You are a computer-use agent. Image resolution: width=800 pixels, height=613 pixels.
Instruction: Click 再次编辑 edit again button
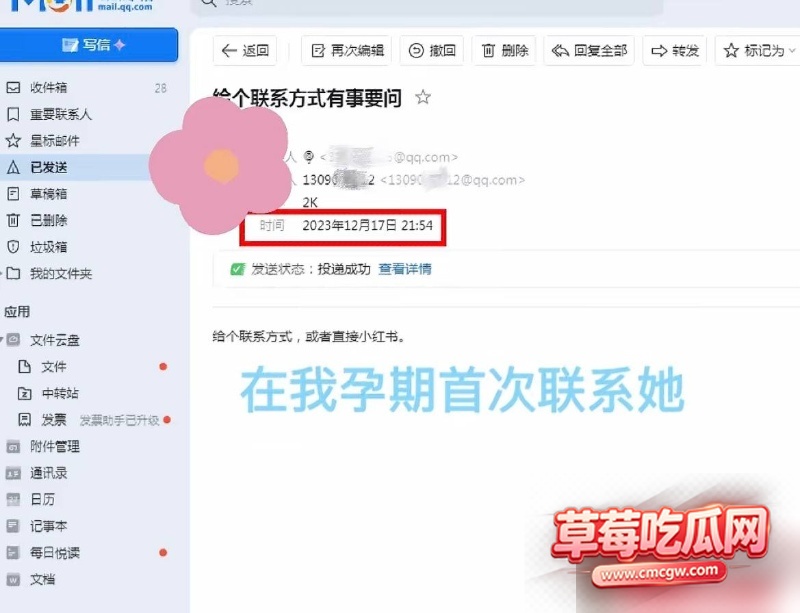coord(346,51)
